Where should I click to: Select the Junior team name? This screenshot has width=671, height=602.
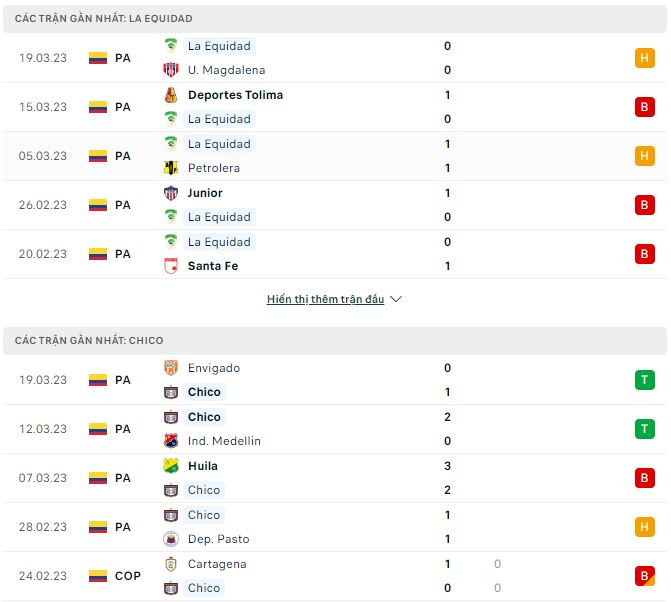(205, 193)
